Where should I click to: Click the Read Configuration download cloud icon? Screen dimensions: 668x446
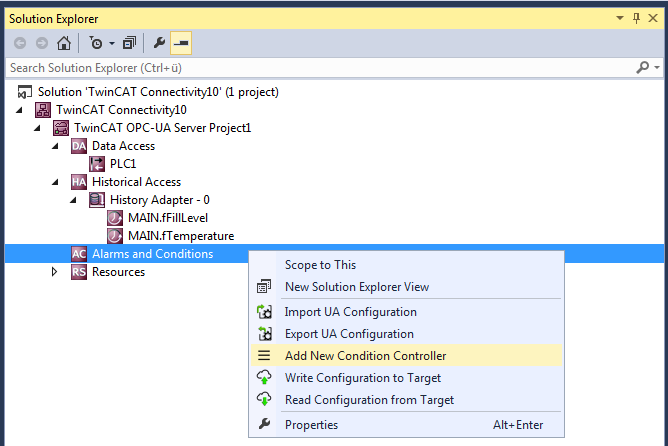(264, 399)
